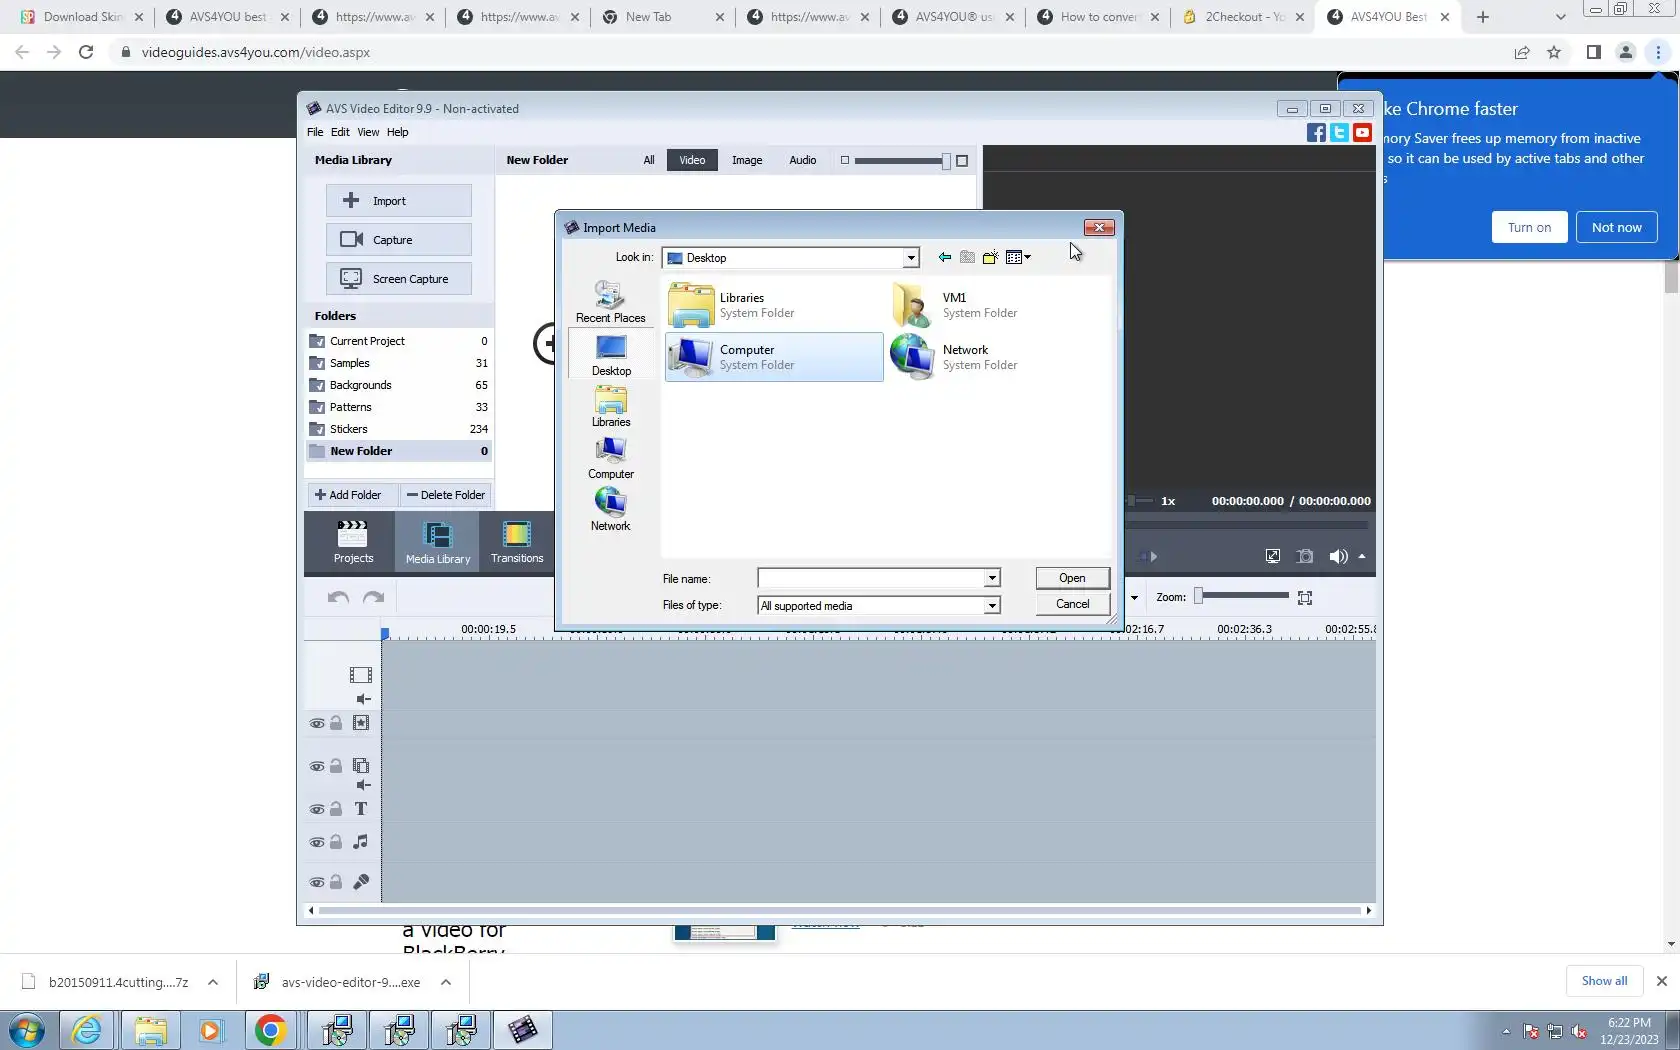Click the Screen Capture button
Viewport: 1680px width, 1050px height.
point(398,279)
